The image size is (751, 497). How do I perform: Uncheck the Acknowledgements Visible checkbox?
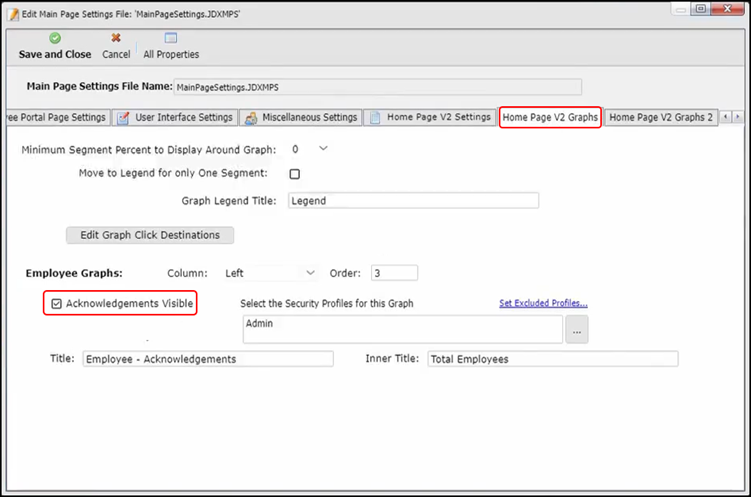point(56,303)
